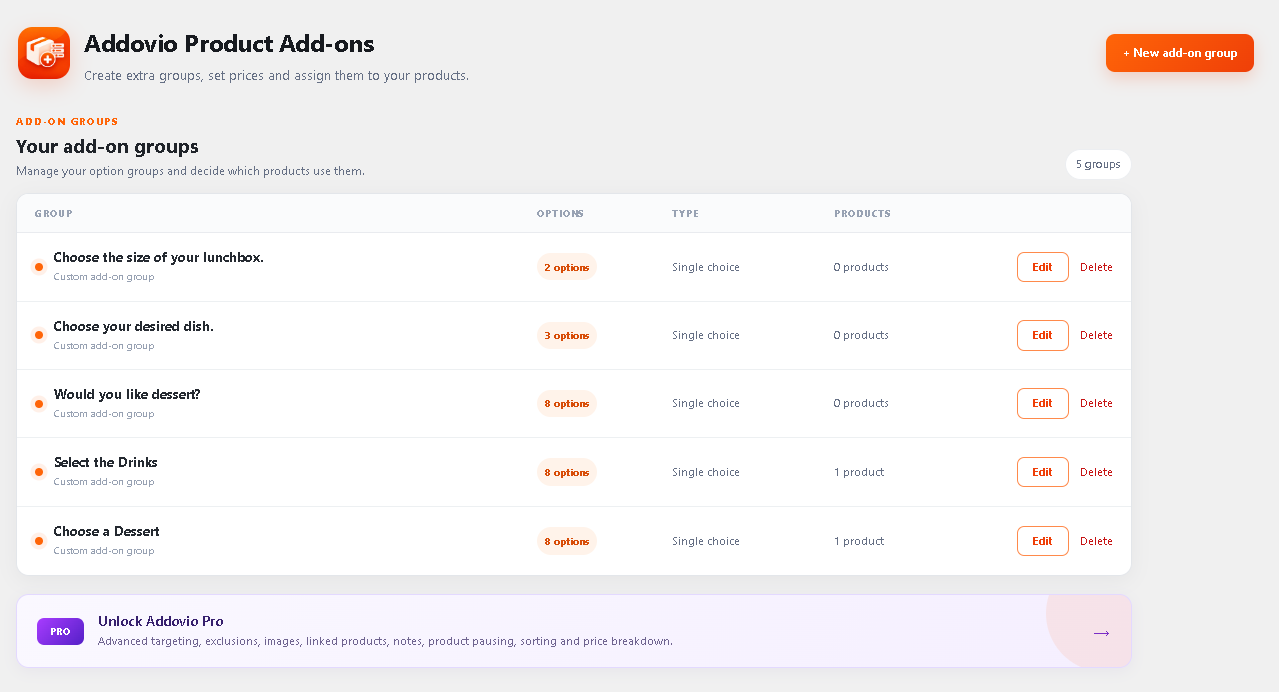Viewport: 1279px width, 692px height.
Task: Click 'Single choice' in the lunchbox row
Action: (x=706, y=267)
